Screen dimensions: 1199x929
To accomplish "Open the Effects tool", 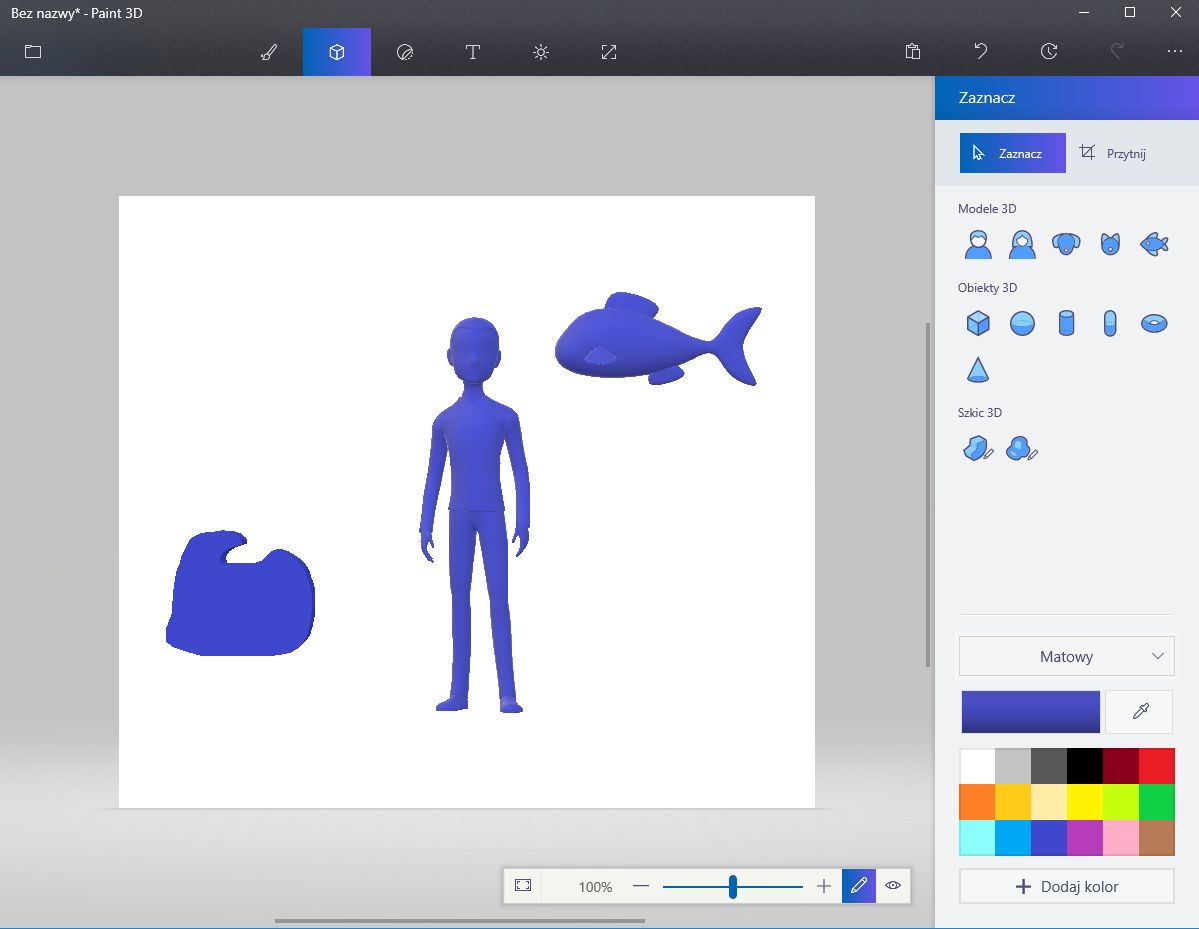I will (541, 52).
